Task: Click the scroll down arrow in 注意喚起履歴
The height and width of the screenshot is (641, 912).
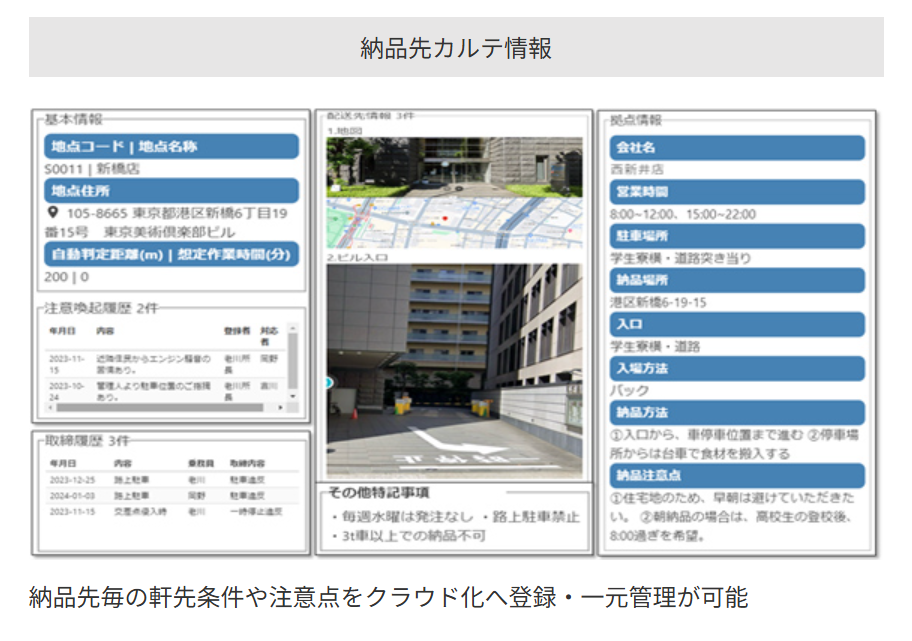Action: click(x=293, y=397)
